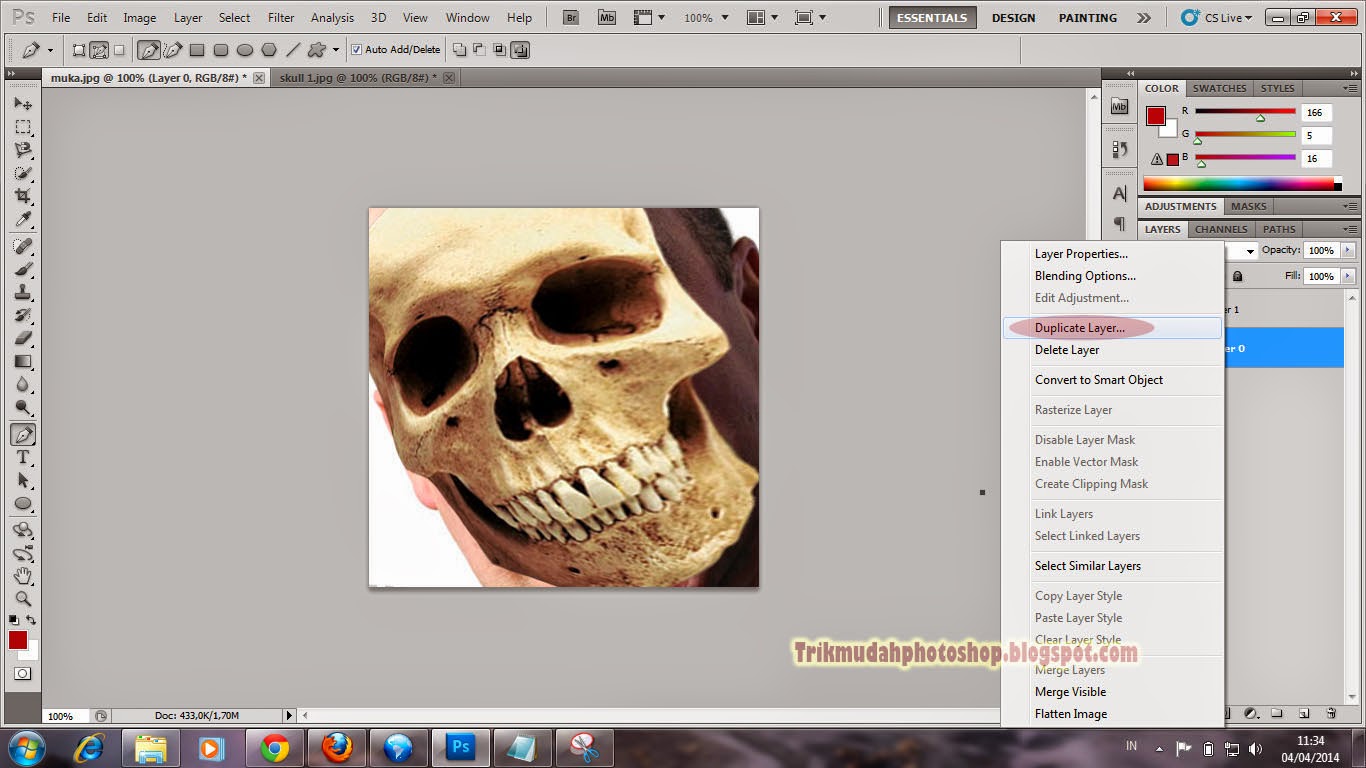The height and width of the screenshot is (768, 1366).
Task: Select the Pen tool in the toolbox
Action: (x=23, y=434)
